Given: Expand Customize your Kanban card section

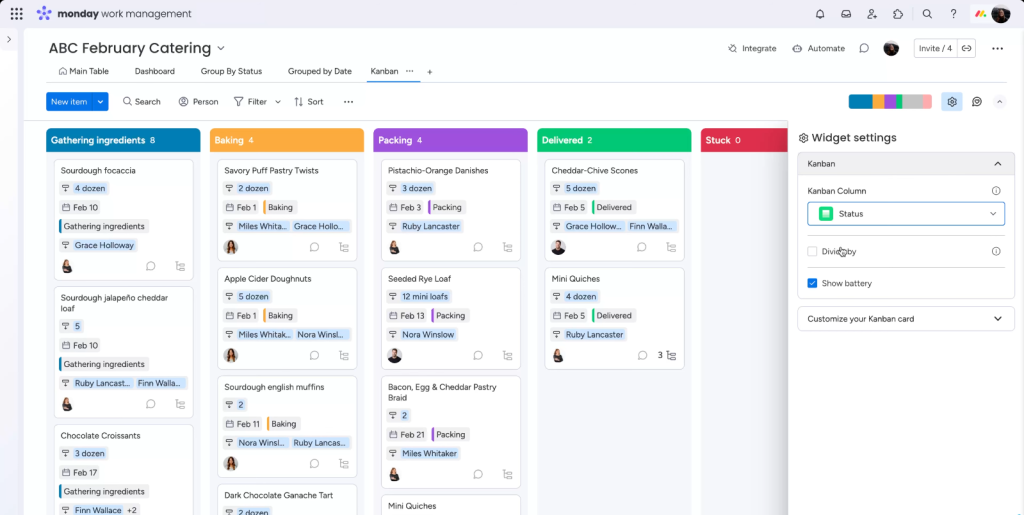Looking at the screenshot, I should coord(905,319).
